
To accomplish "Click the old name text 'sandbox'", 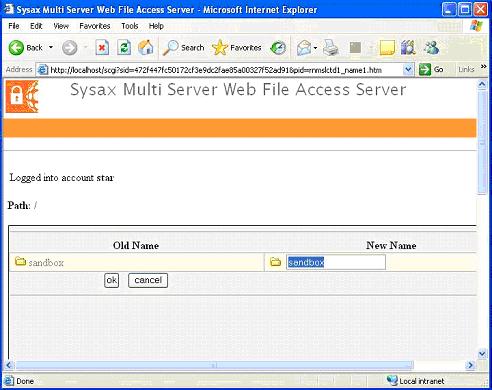I will pos(46,263).
